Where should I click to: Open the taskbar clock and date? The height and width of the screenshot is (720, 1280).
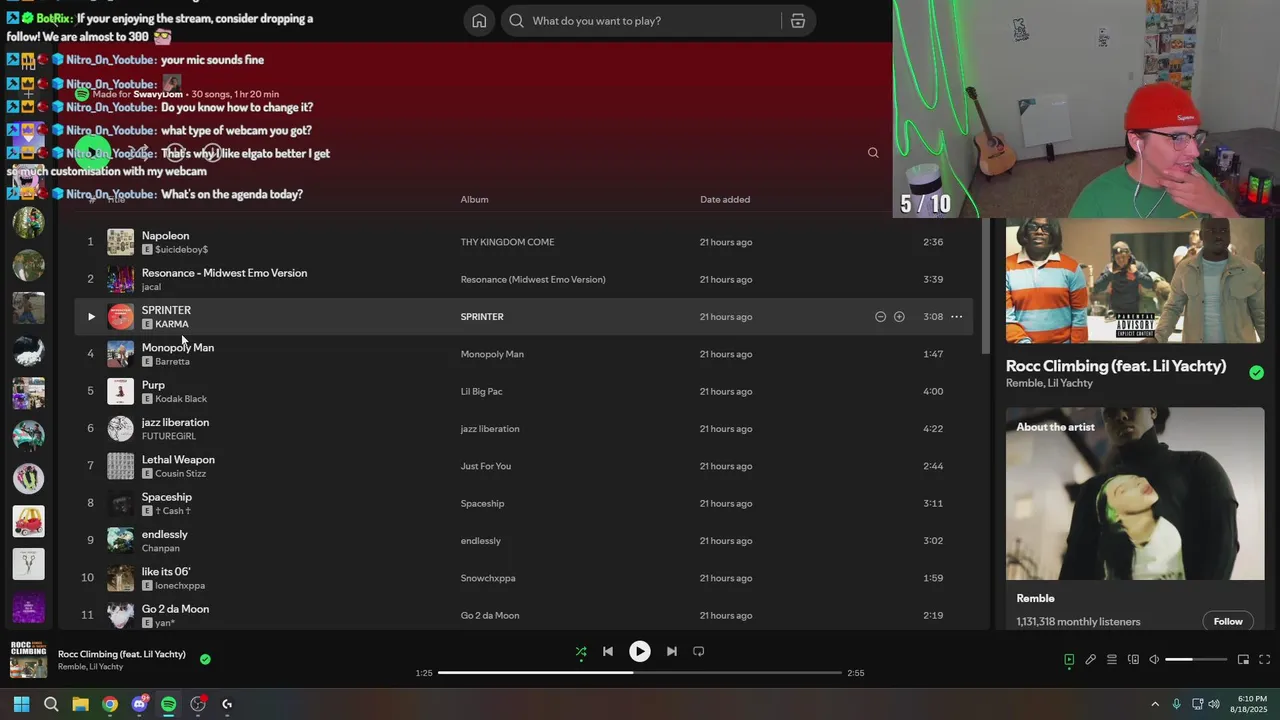tap(1250, 704)
